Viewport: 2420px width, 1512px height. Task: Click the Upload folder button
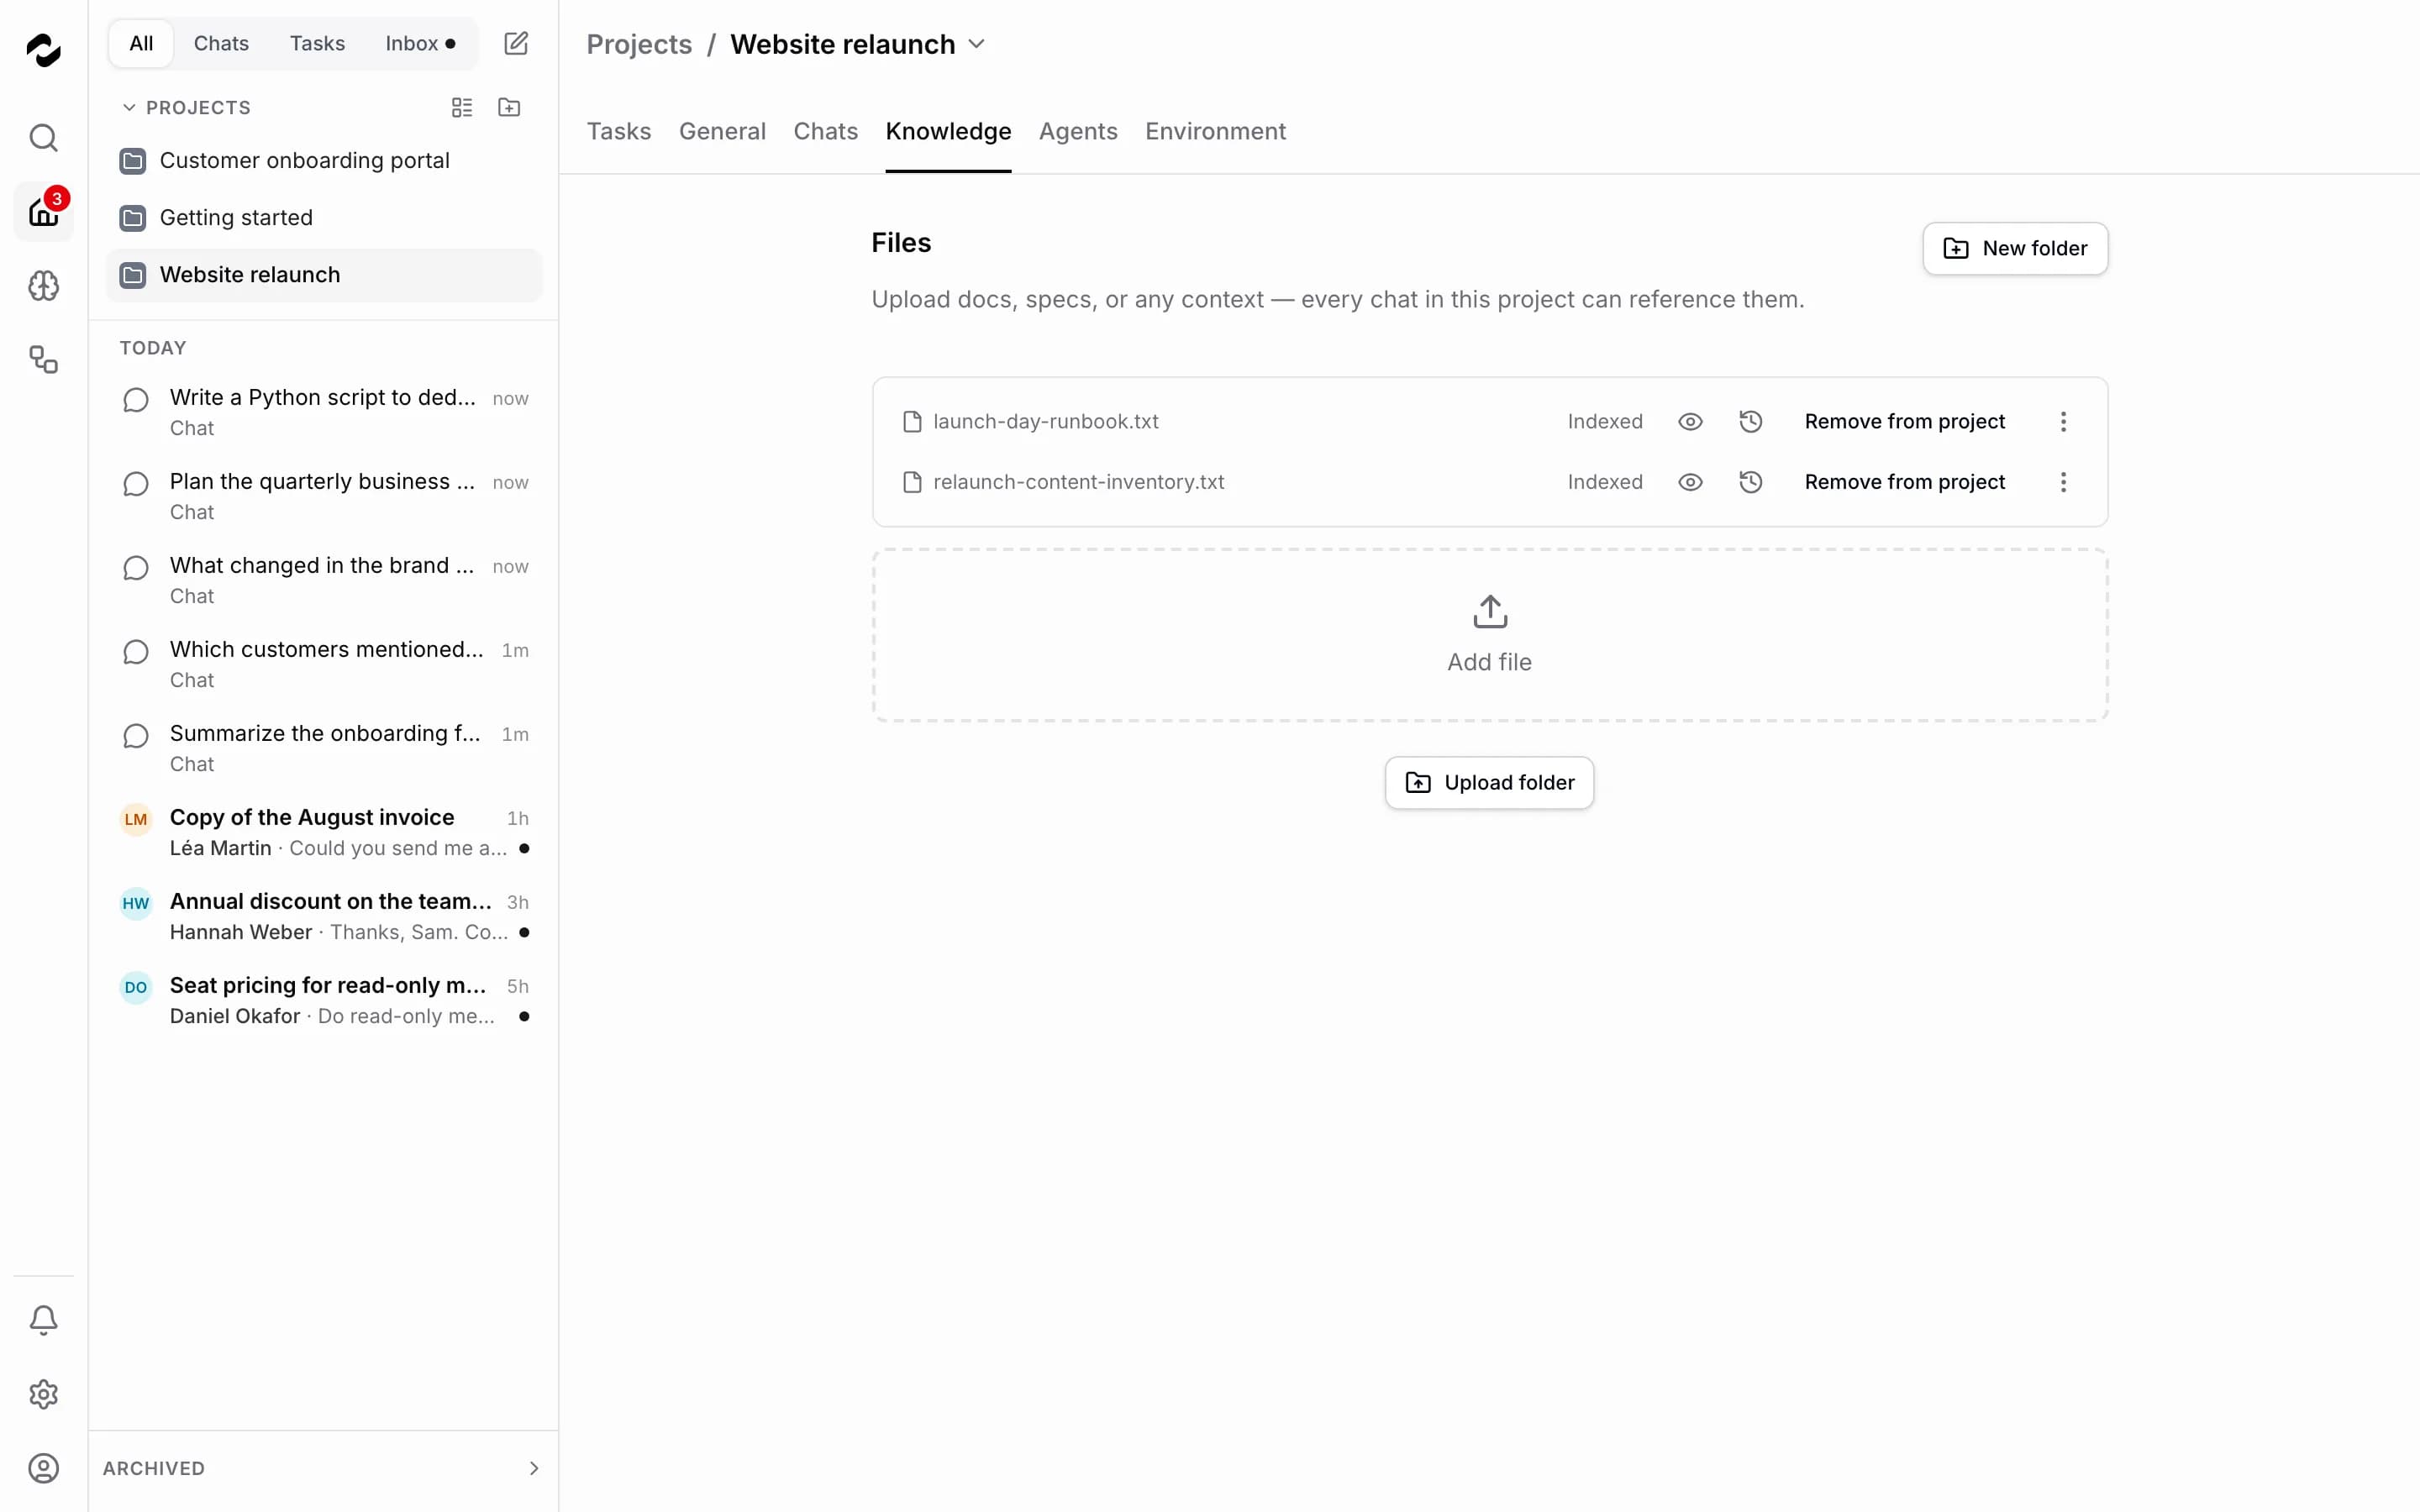pyautogui.click(x=1489, y=782)
